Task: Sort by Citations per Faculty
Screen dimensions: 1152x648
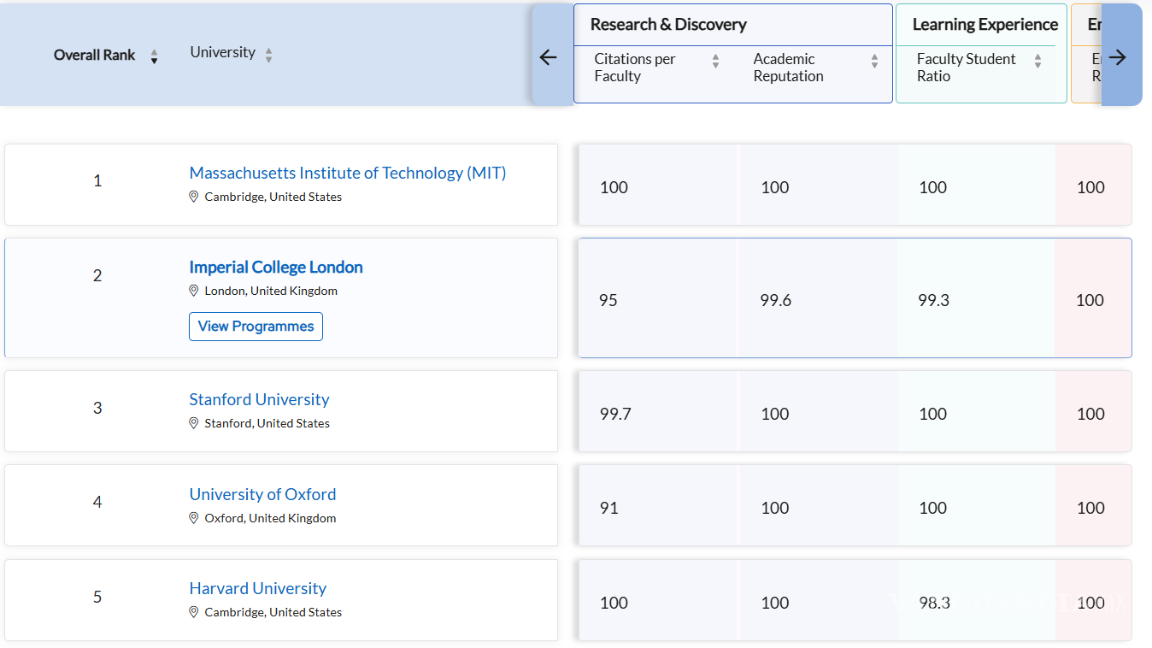Action: pos(715,62)
